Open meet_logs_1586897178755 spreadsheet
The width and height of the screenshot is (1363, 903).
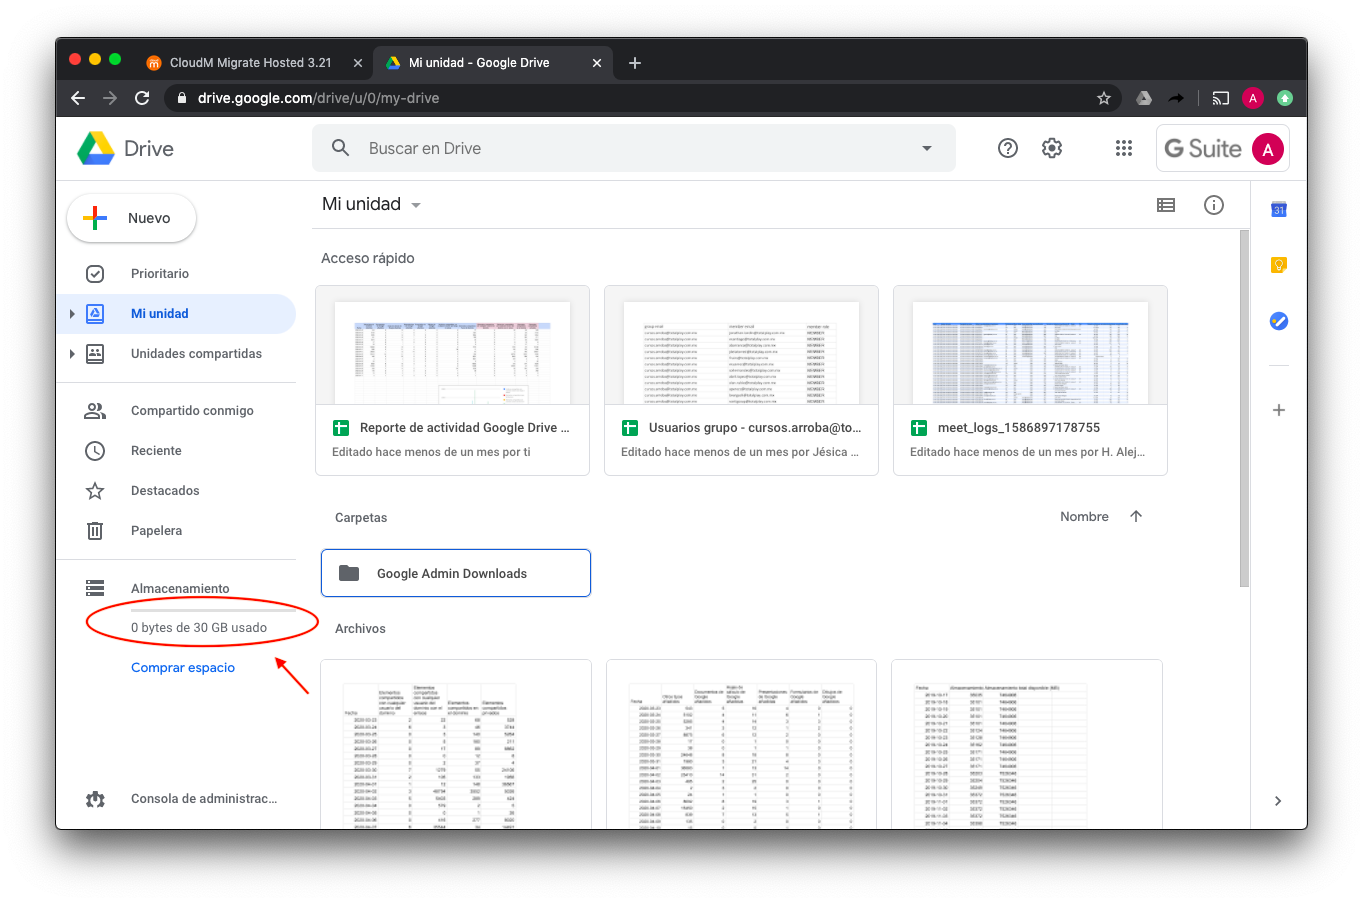click(1030, 381)
